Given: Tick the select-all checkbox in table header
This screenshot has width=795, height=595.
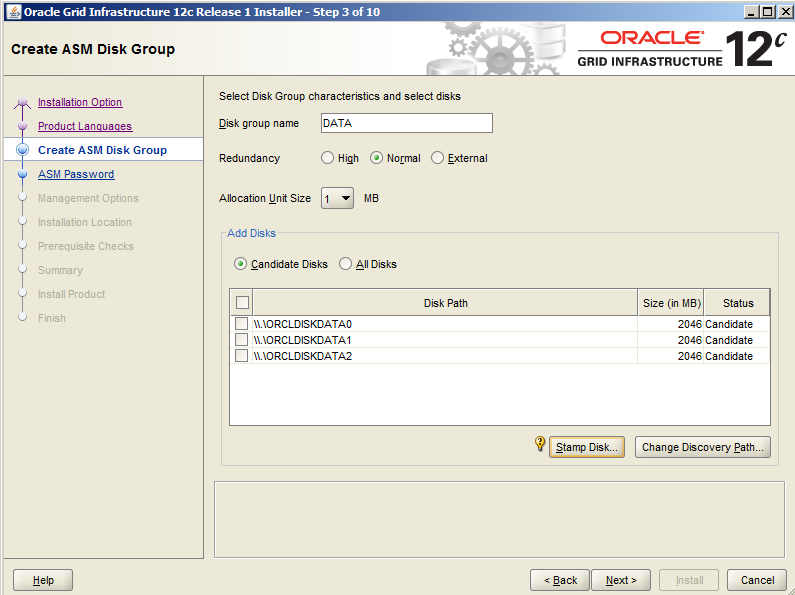Looking at the screenshot, I should (x=242, y=303).
